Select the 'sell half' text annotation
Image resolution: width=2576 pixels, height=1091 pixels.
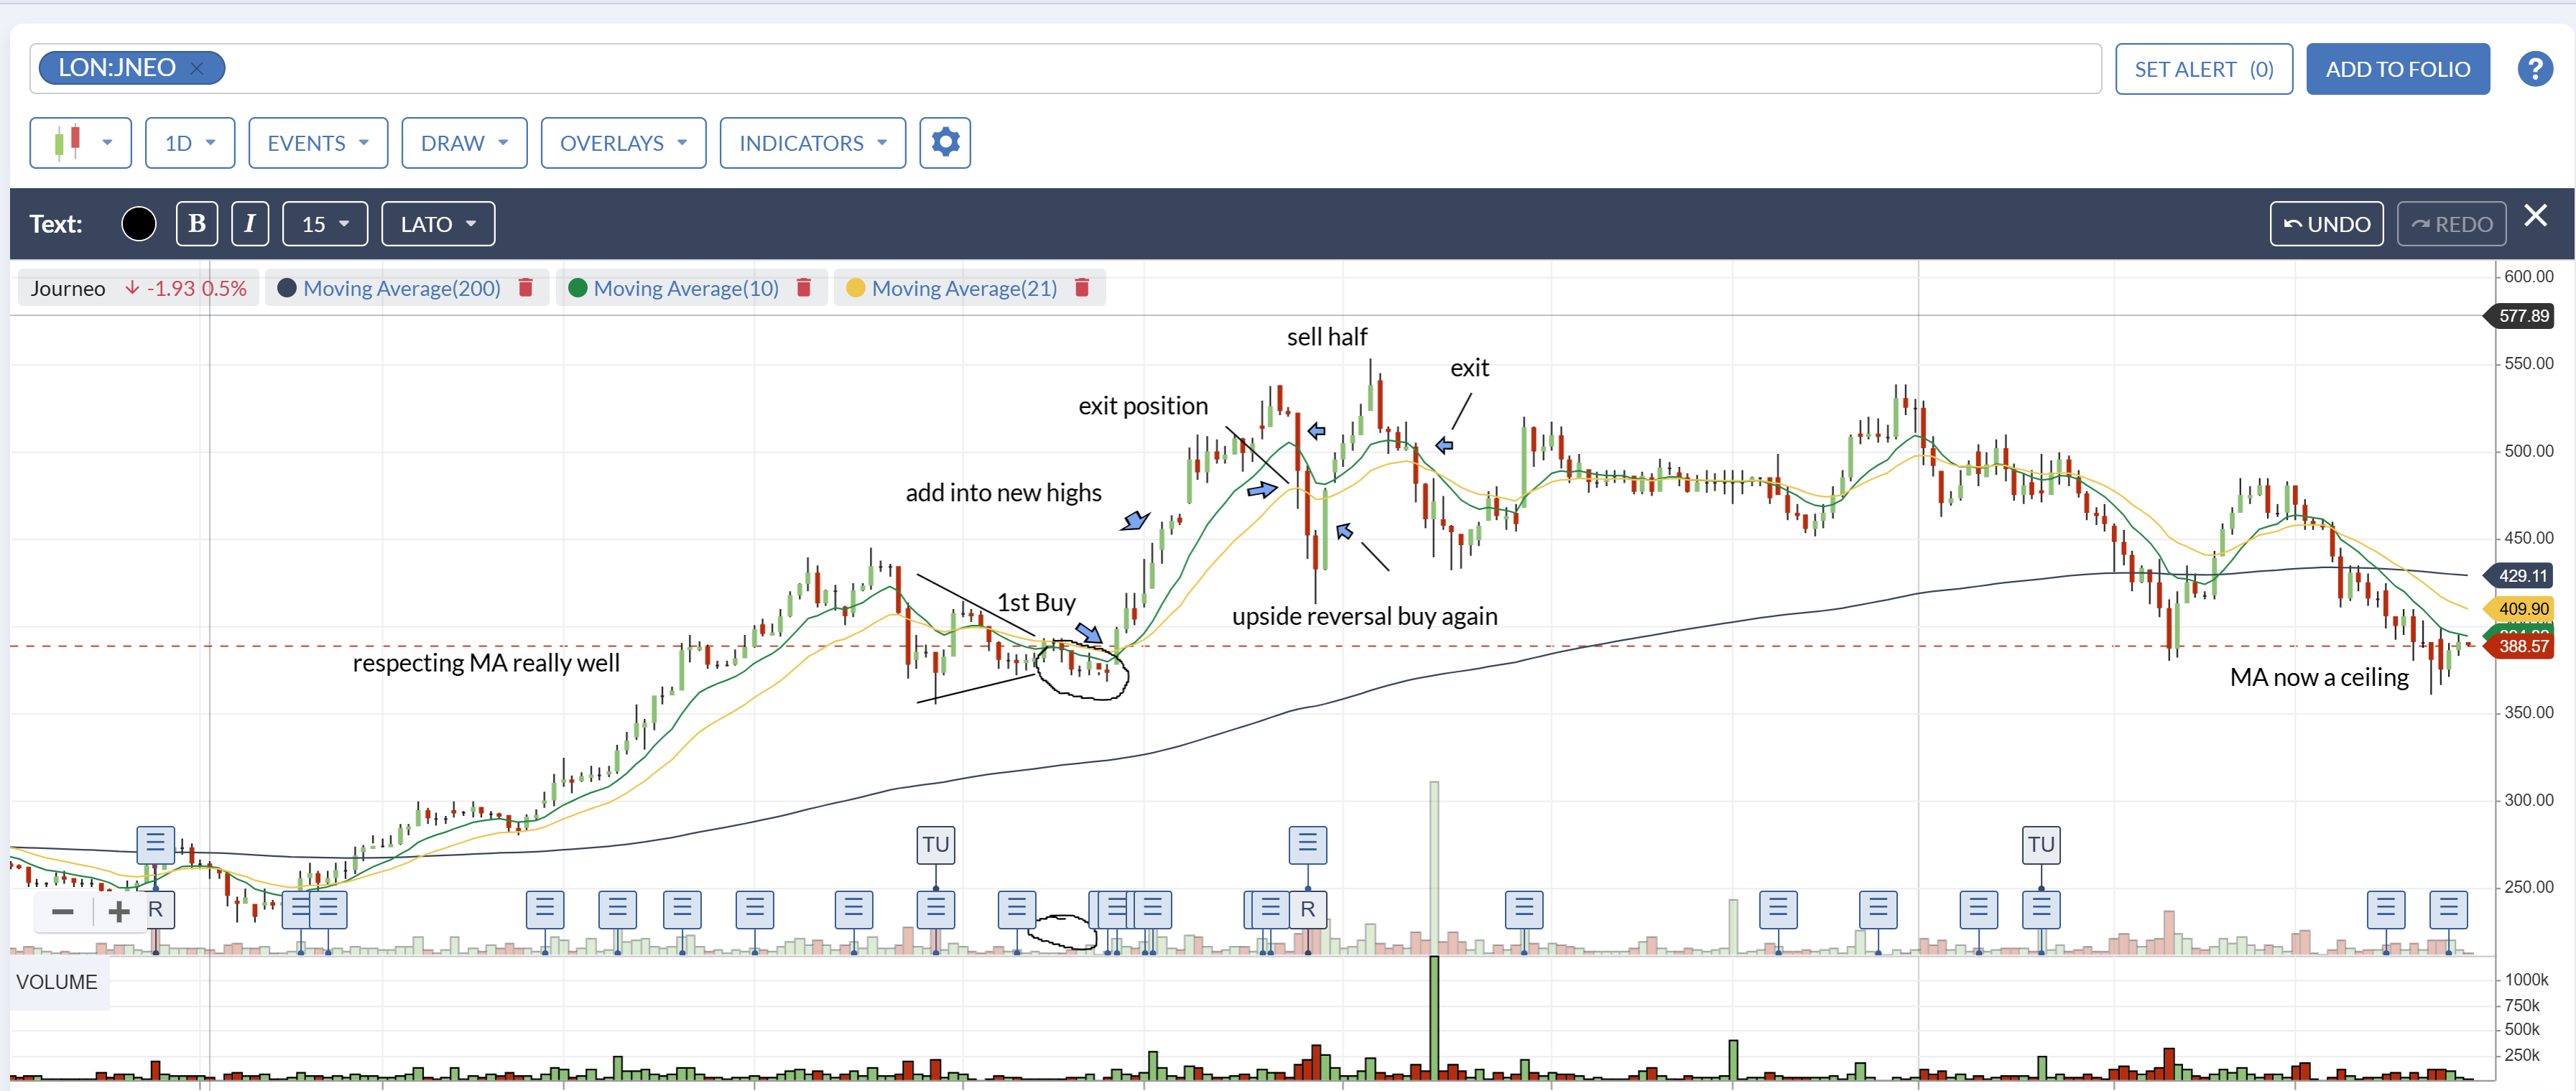point(1326,337)
